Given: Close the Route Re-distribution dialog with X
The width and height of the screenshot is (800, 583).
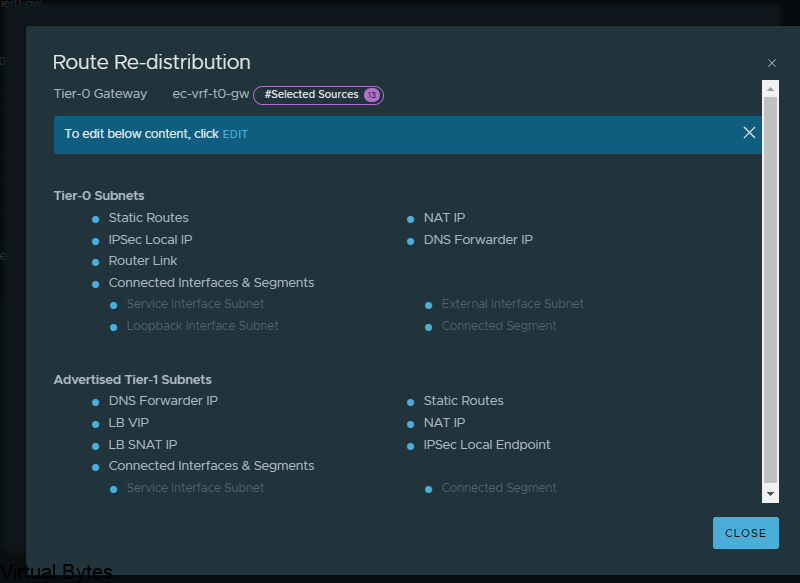Looking at the screenshot, I should point(771,63).
